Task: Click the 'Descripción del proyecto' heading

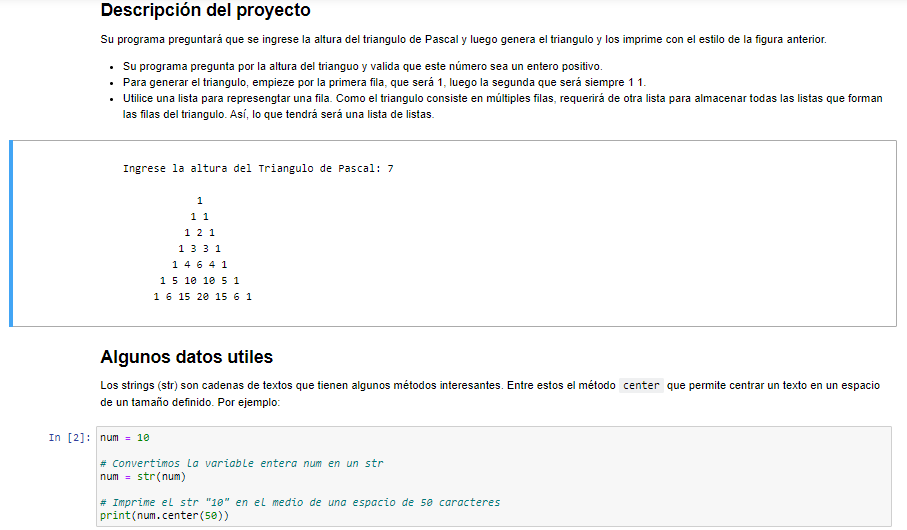Action: (x=205, y=10)
